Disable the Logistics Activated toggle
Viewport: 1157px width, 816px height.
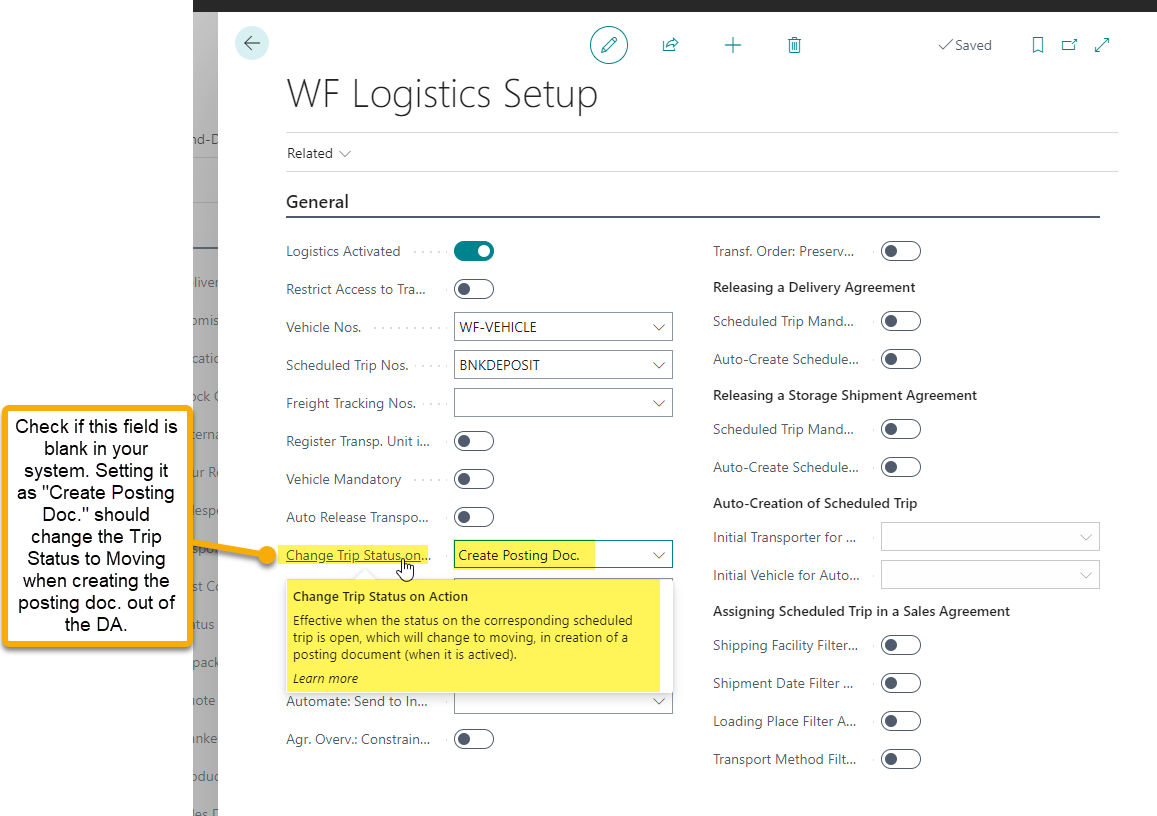474,251
